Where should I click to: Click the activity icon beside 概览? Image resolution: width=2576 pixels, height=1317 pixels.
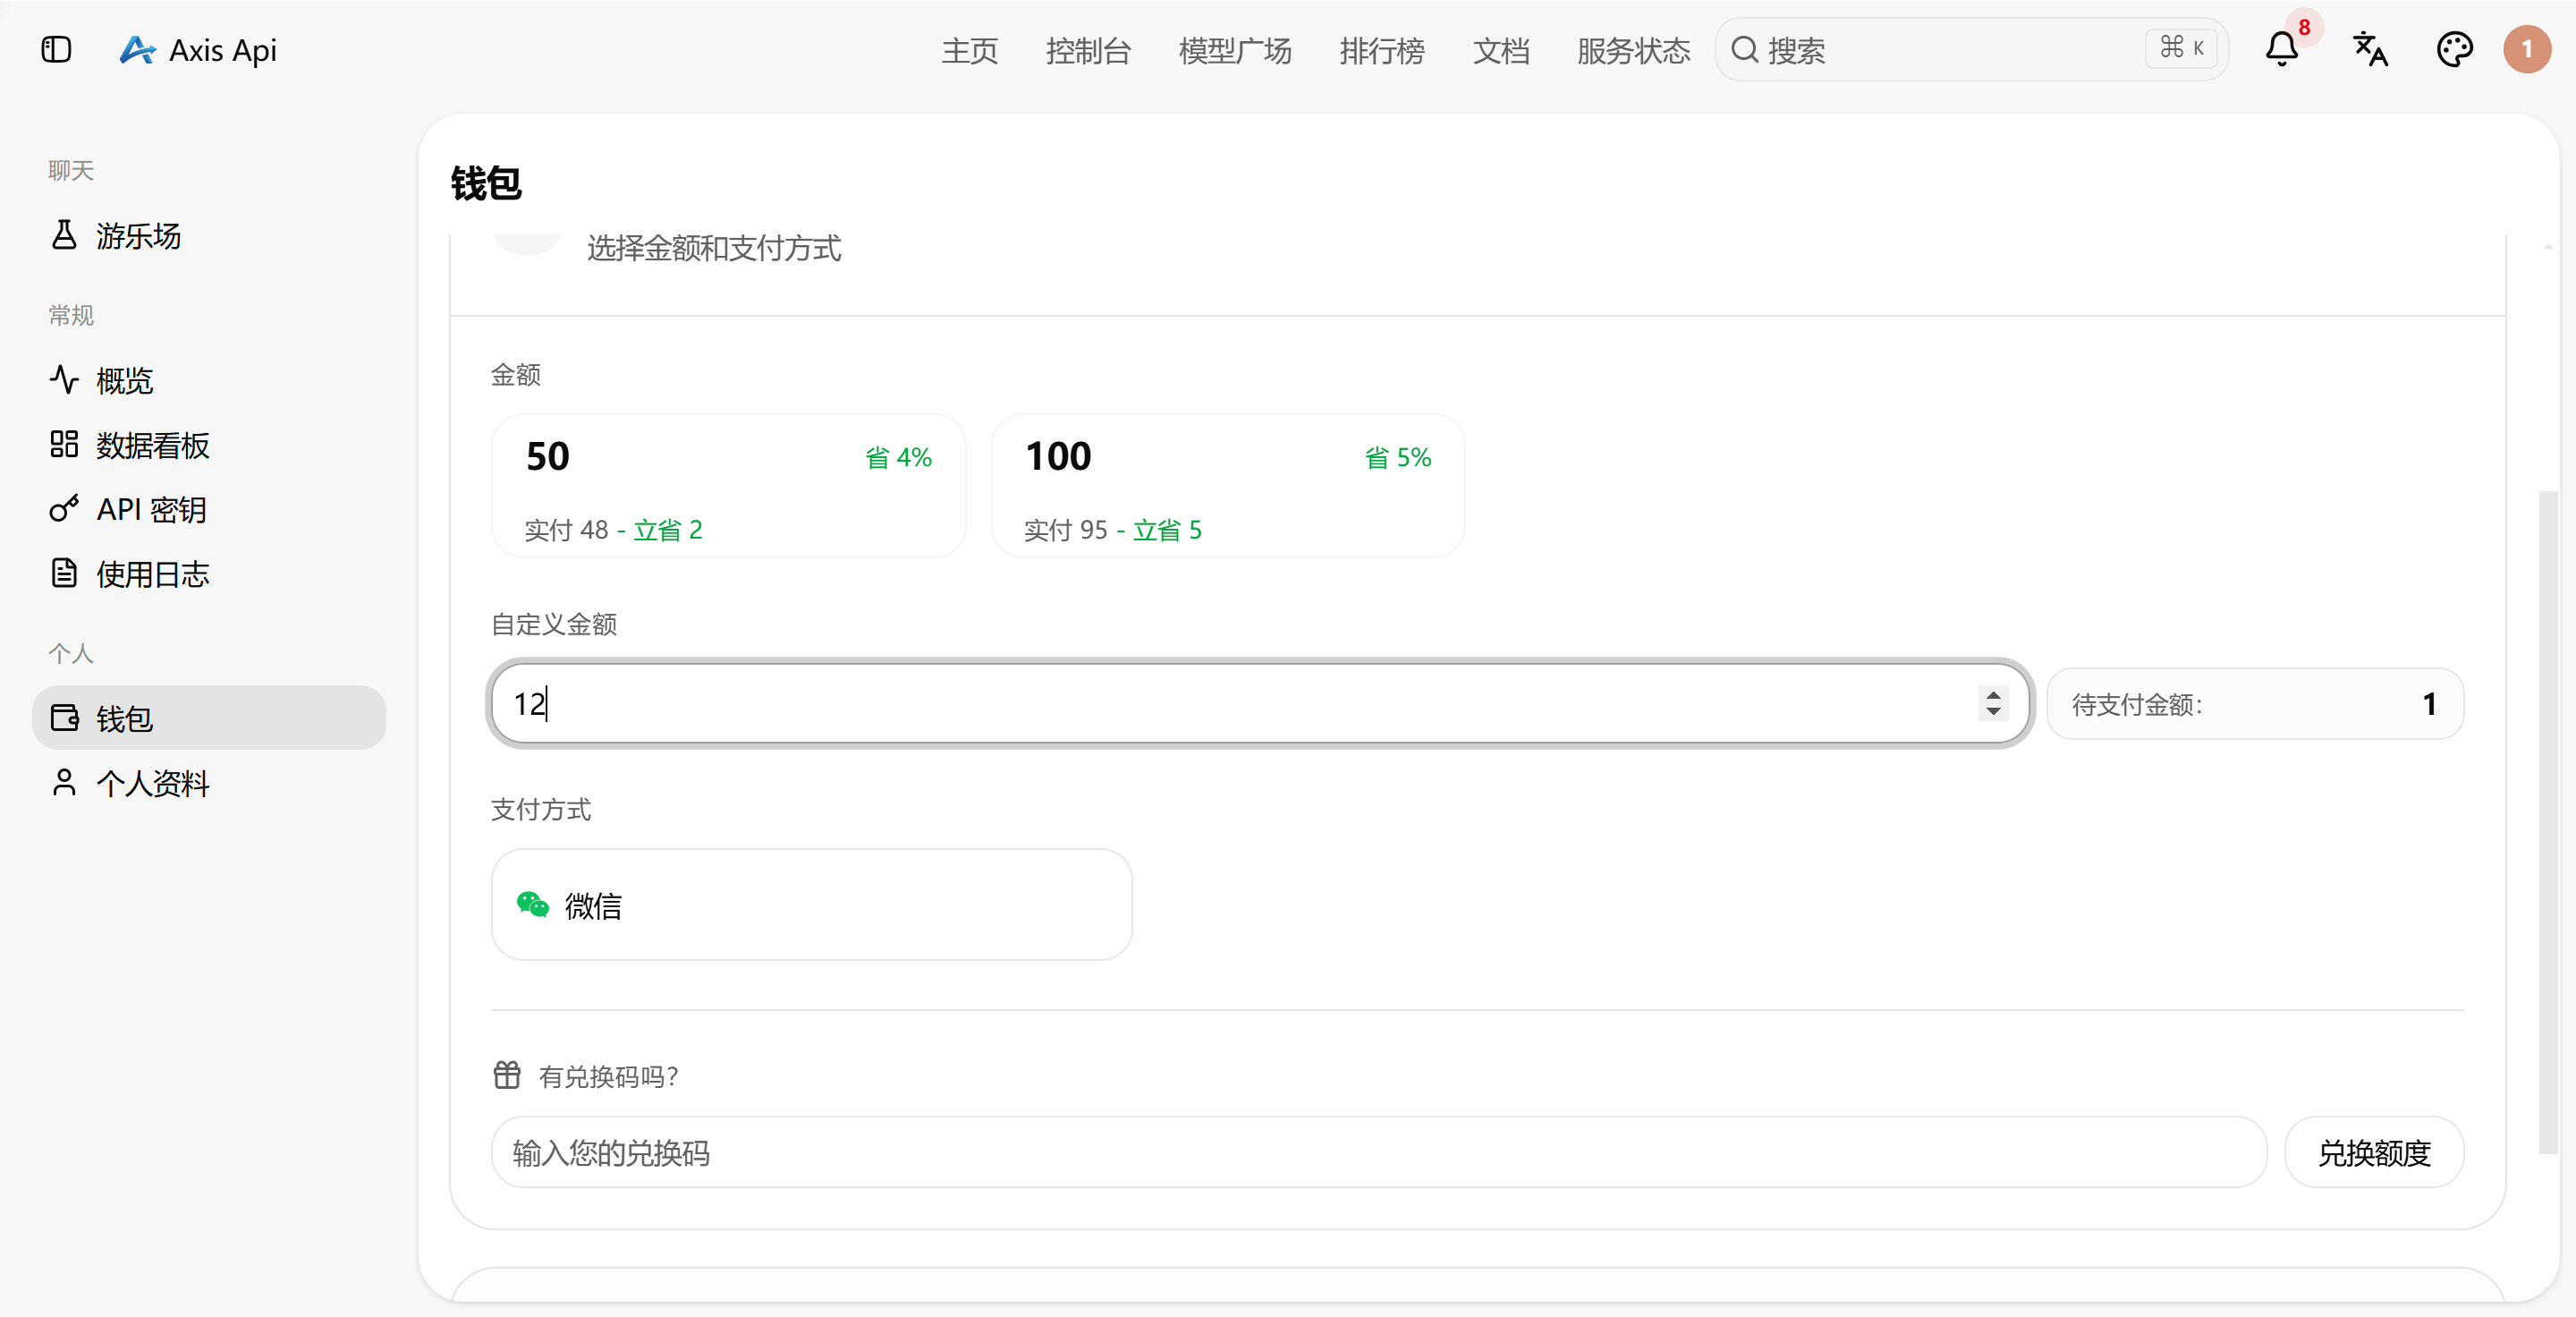[64, 380]
